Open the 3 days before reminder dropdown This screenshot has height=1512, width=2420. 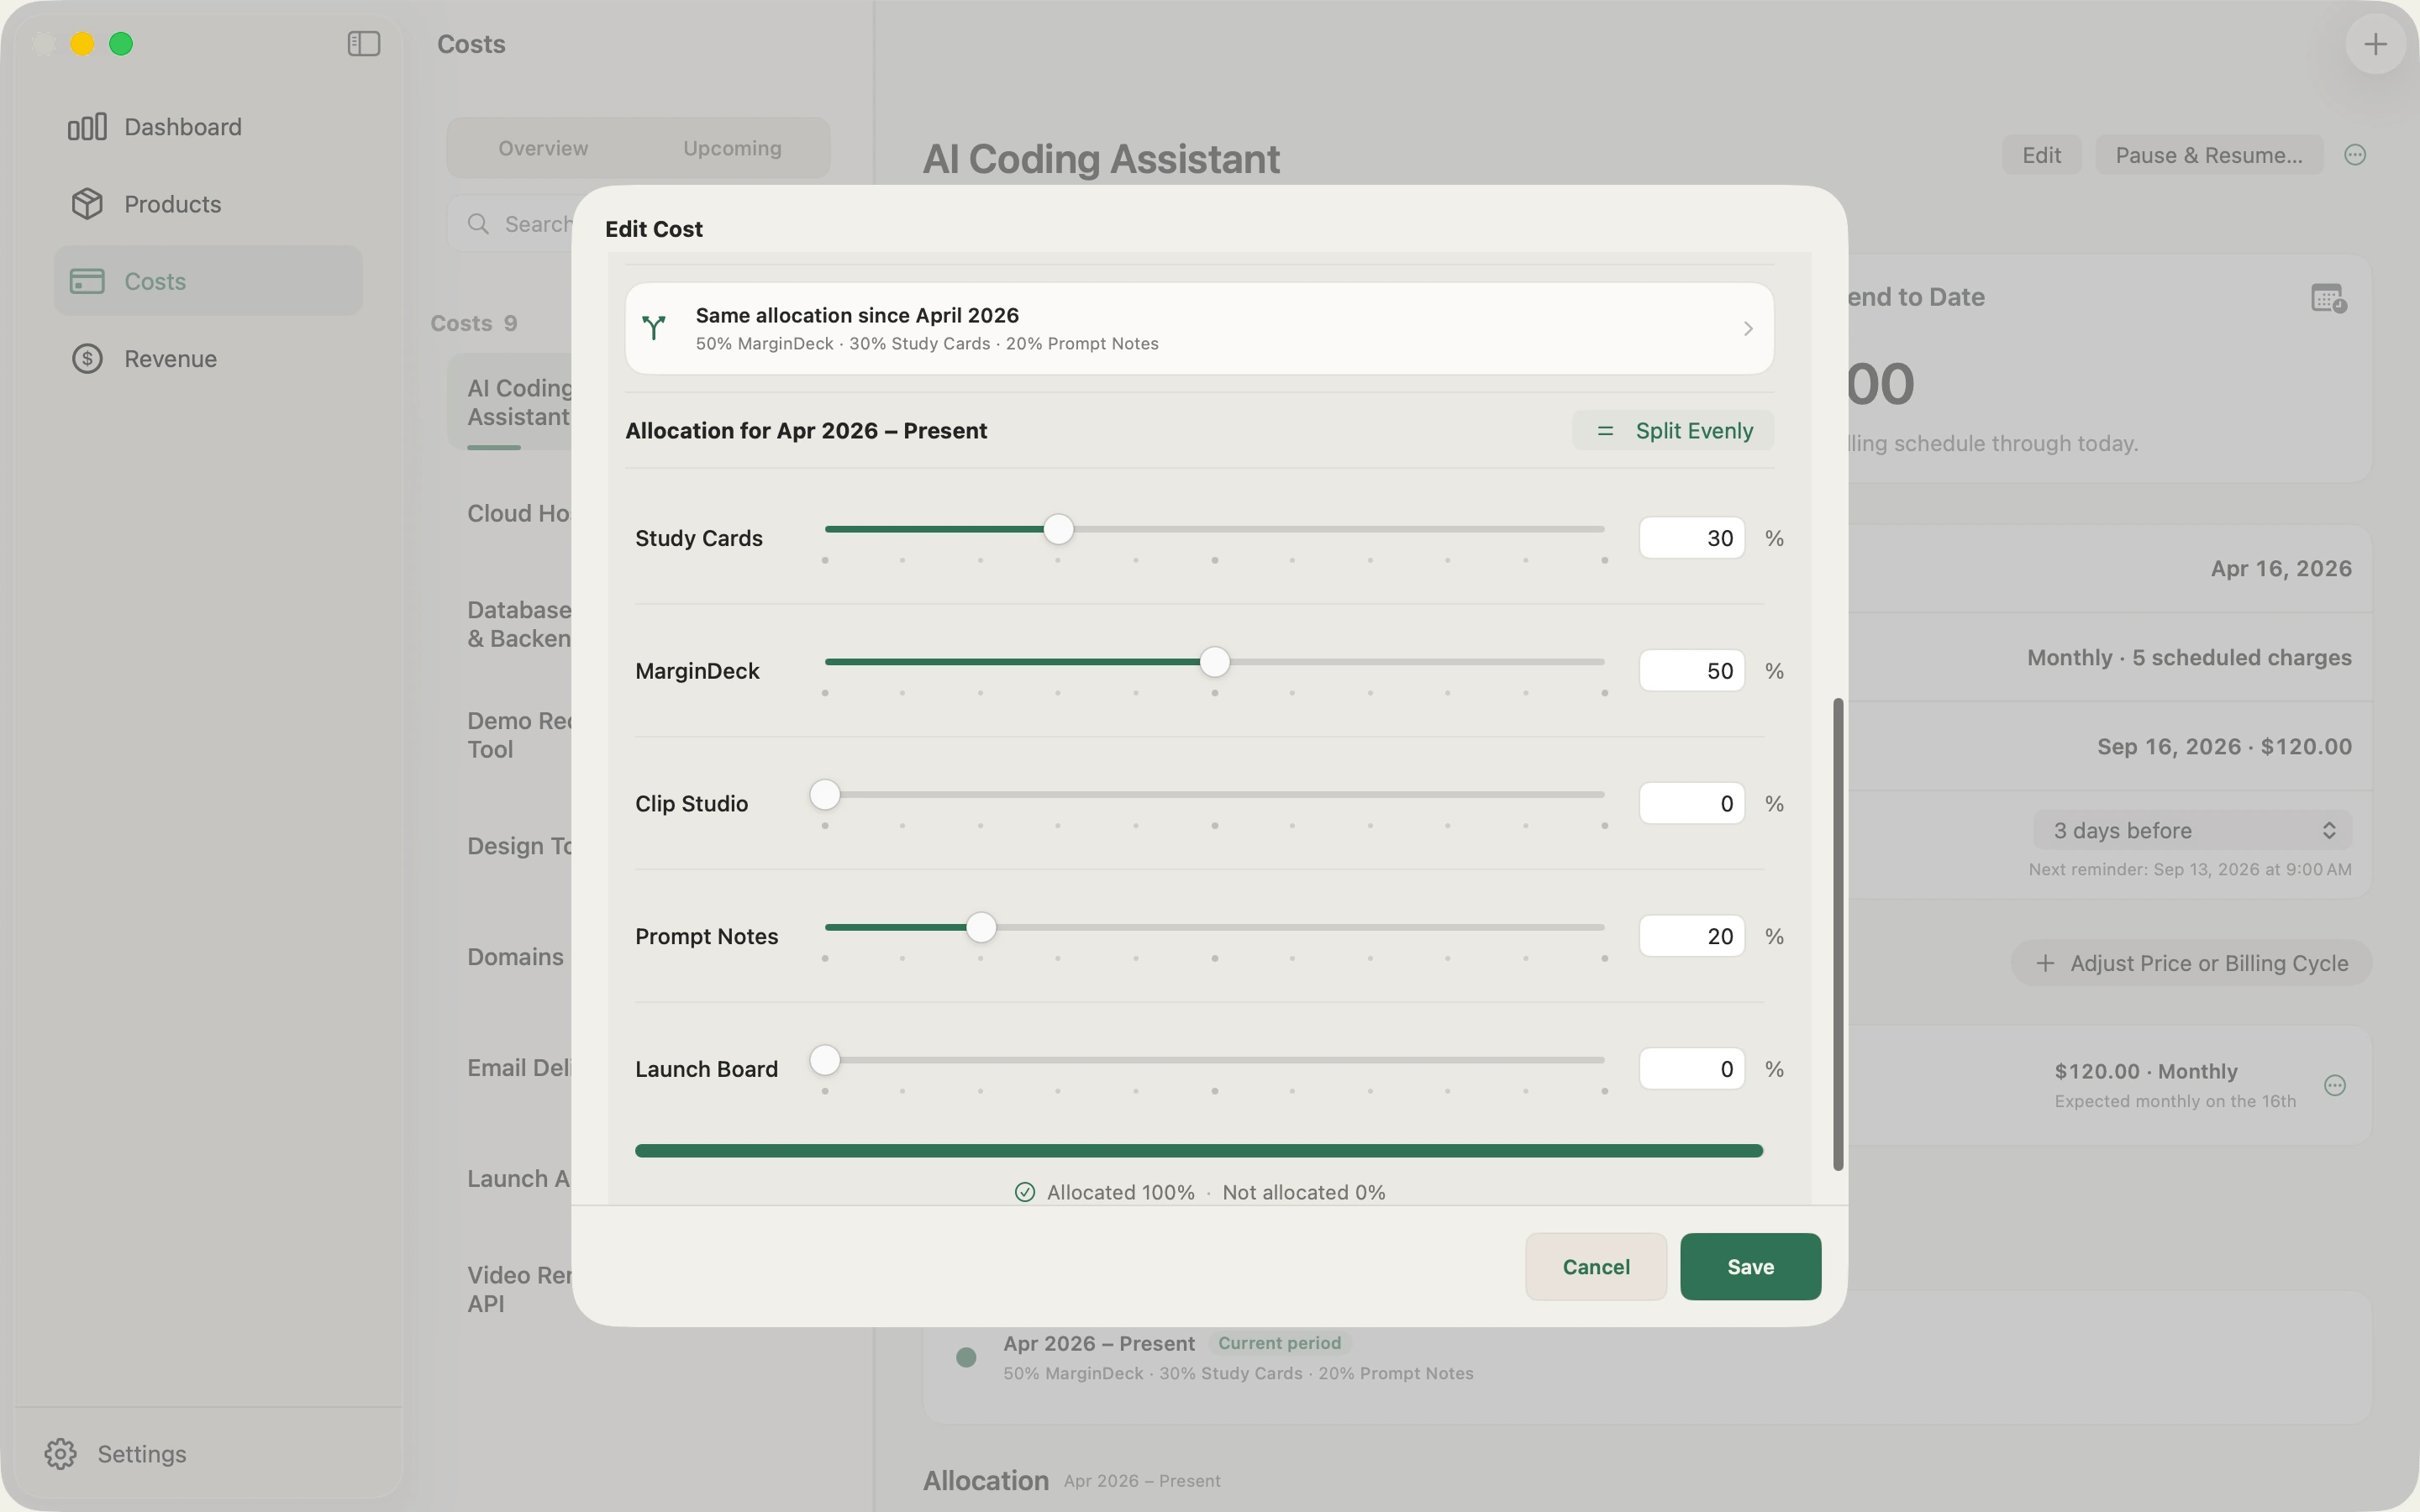click(2192, 830)
